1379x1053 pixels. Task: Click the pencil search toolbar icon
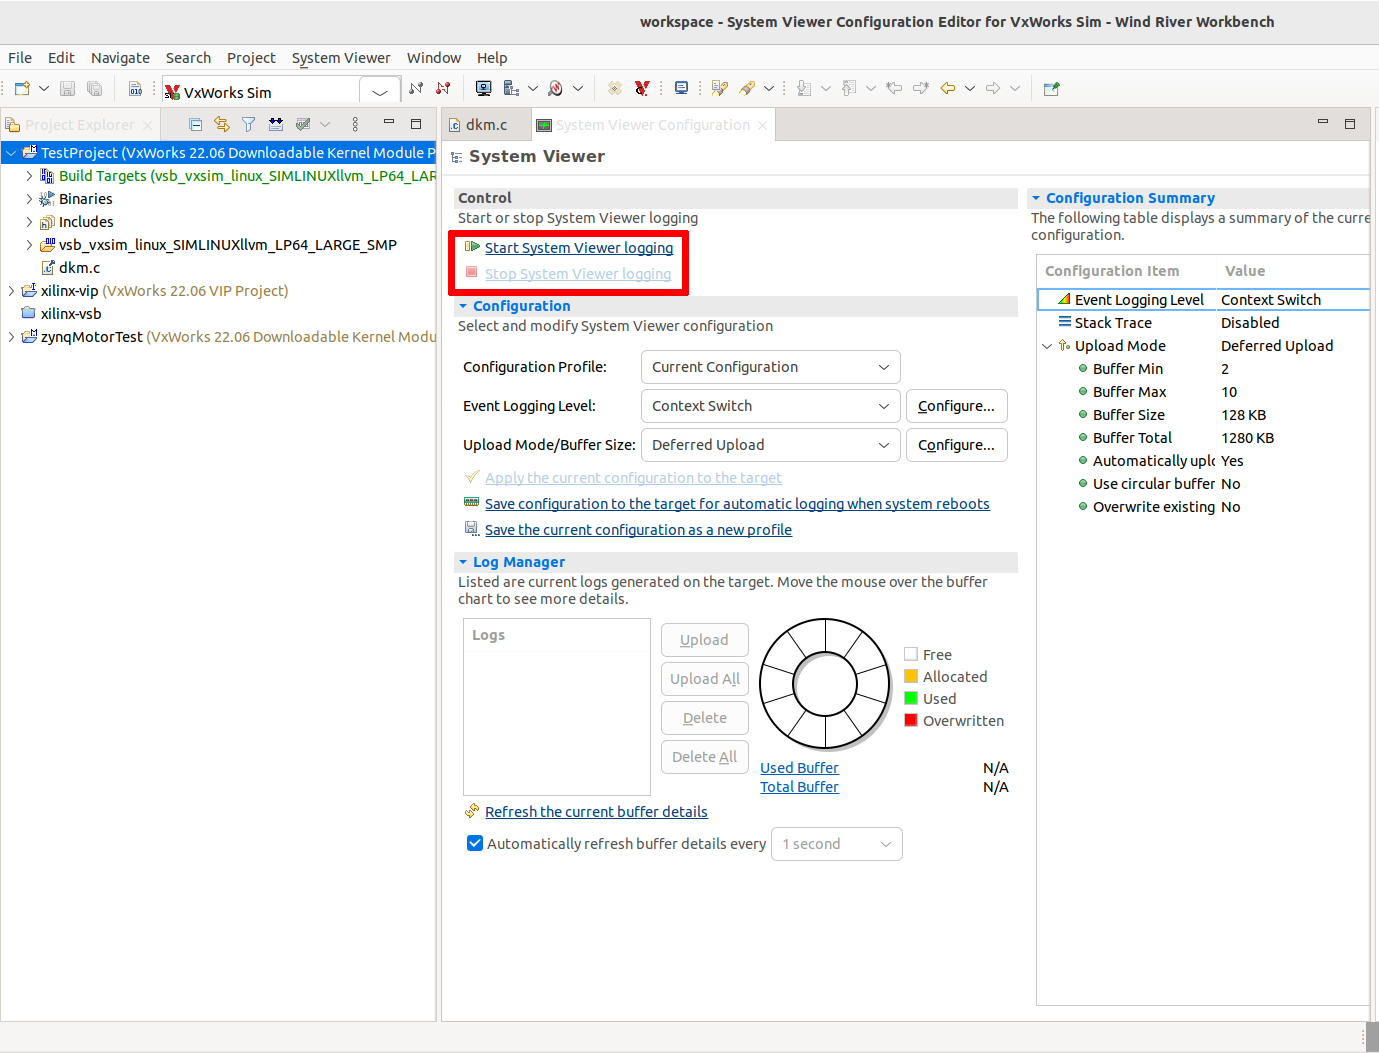(747, 89)
